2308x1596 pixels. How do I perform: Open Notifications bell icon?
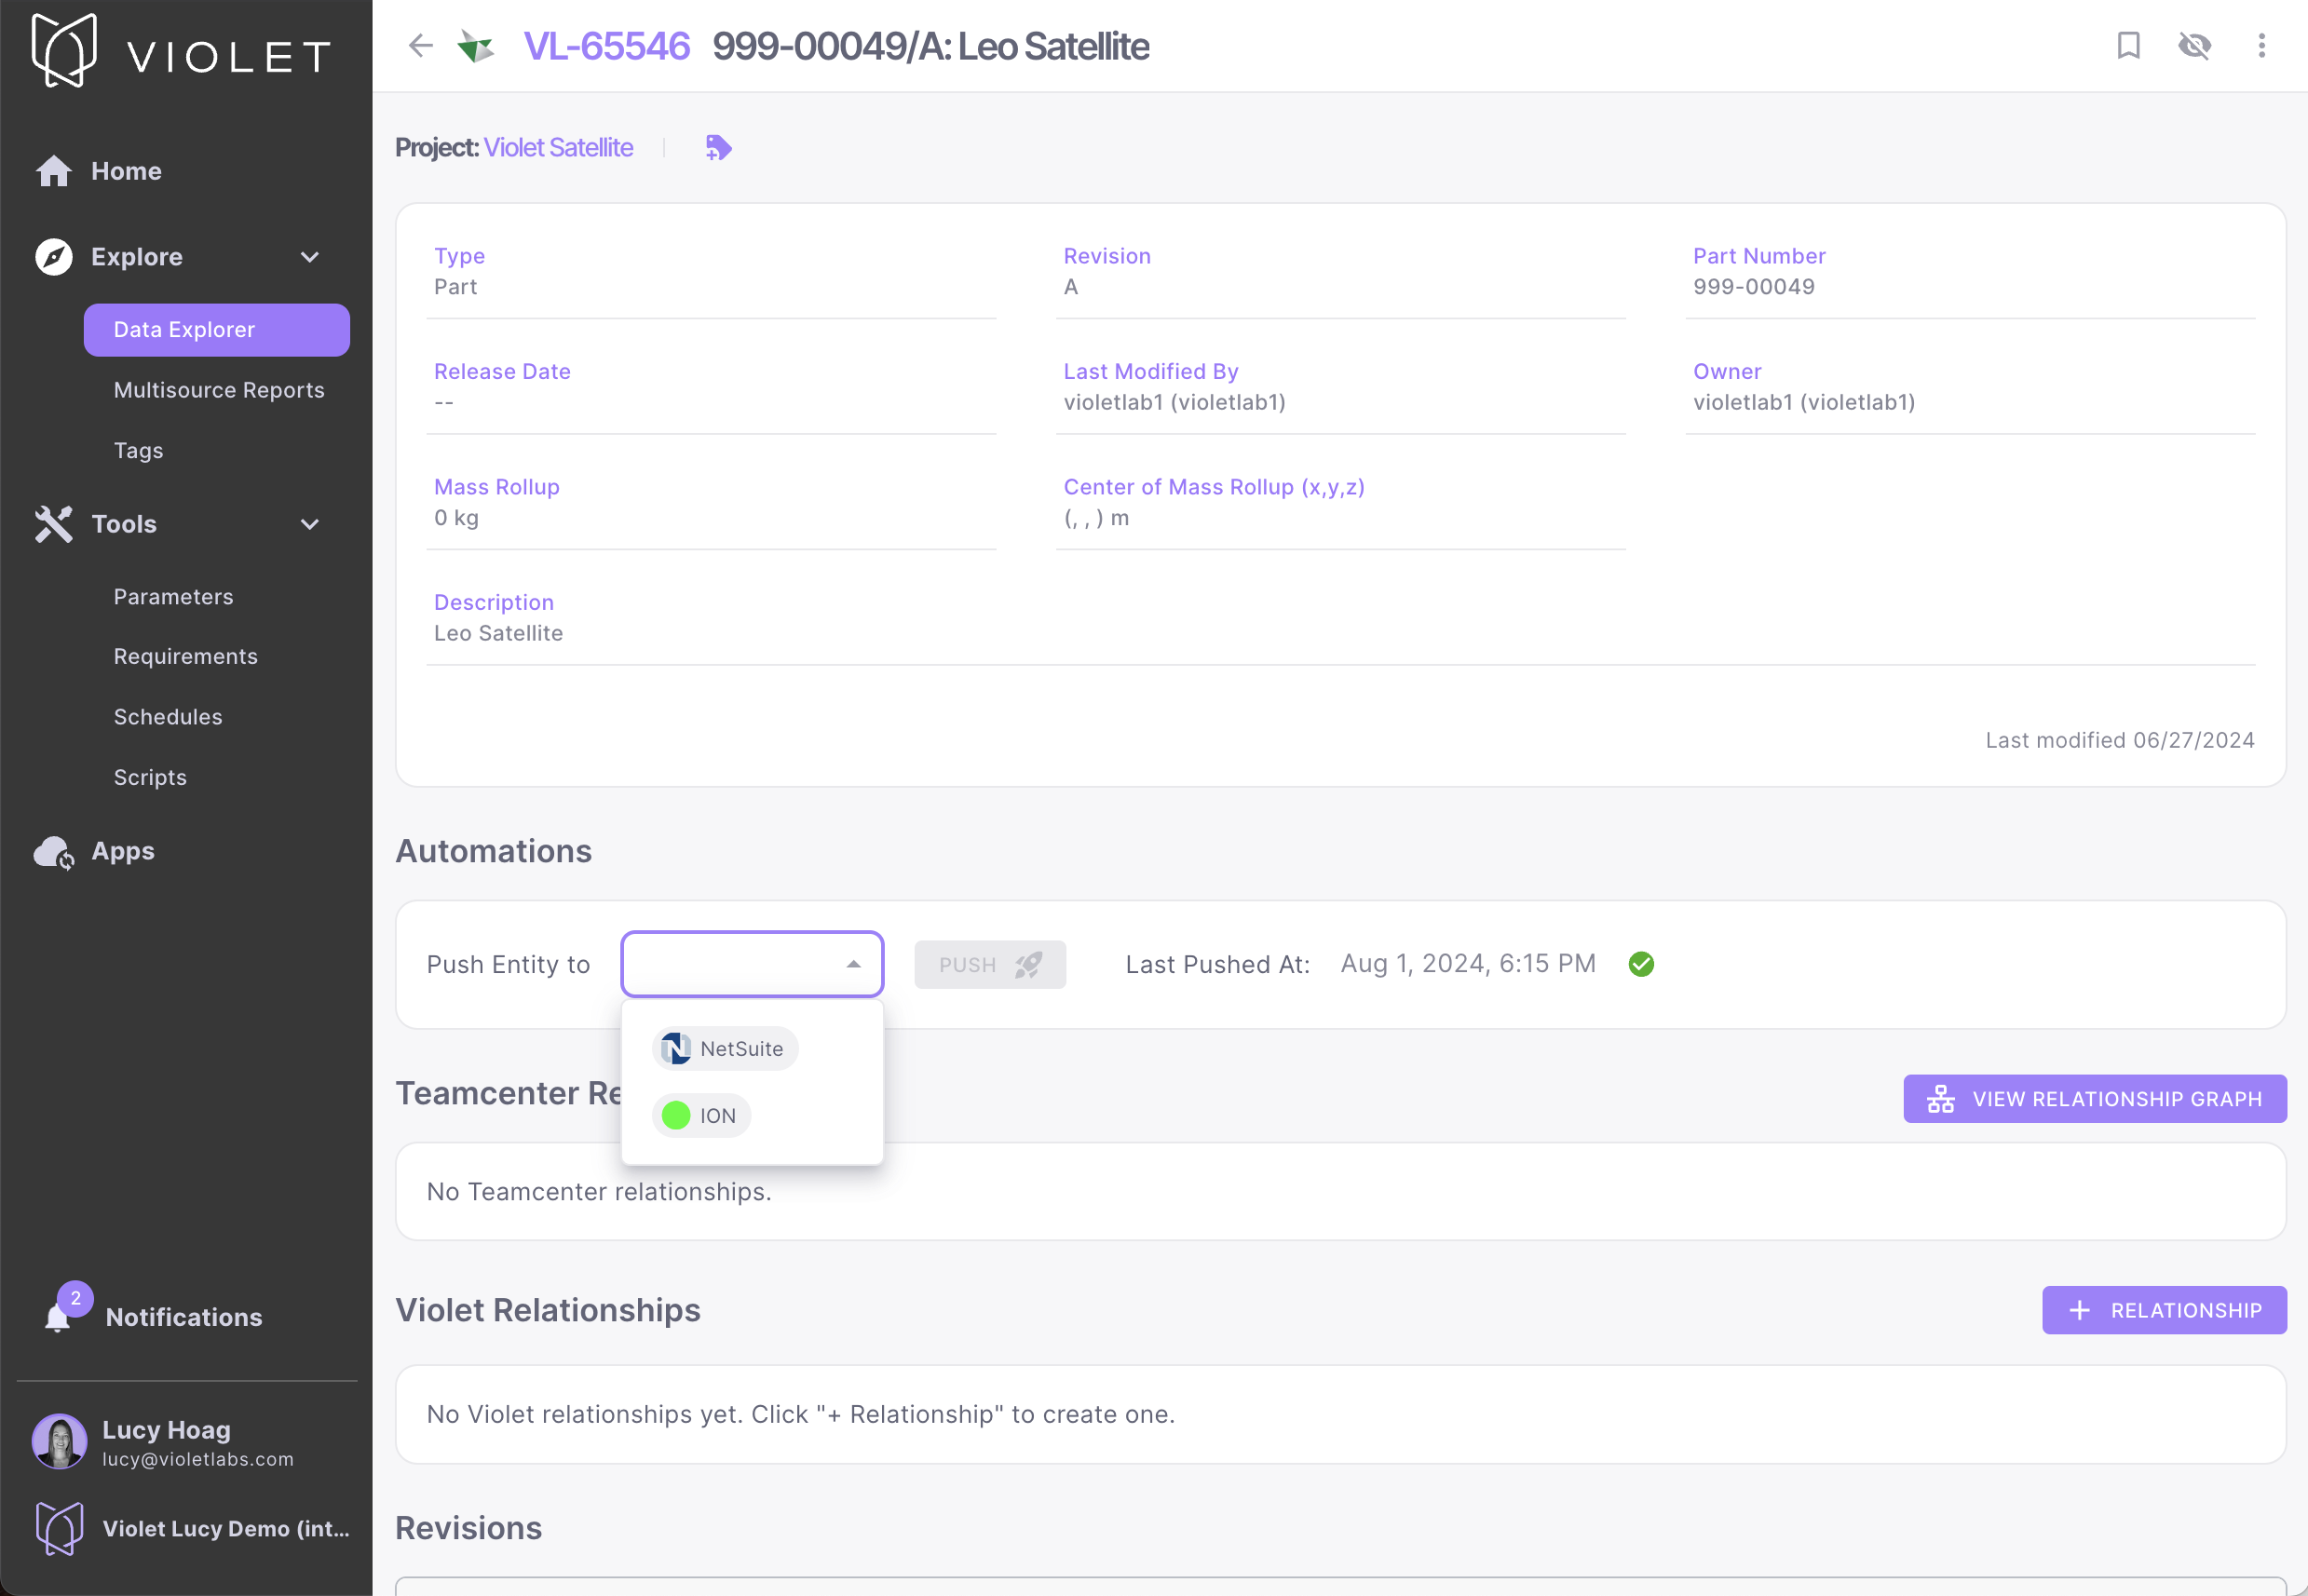tap(58, 1317)
